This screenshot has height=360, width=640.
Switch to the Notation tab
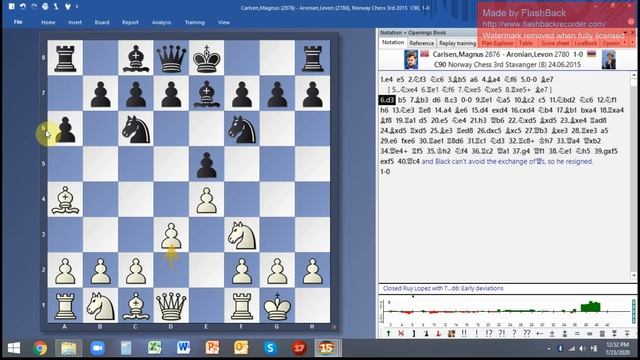point(393,42)
